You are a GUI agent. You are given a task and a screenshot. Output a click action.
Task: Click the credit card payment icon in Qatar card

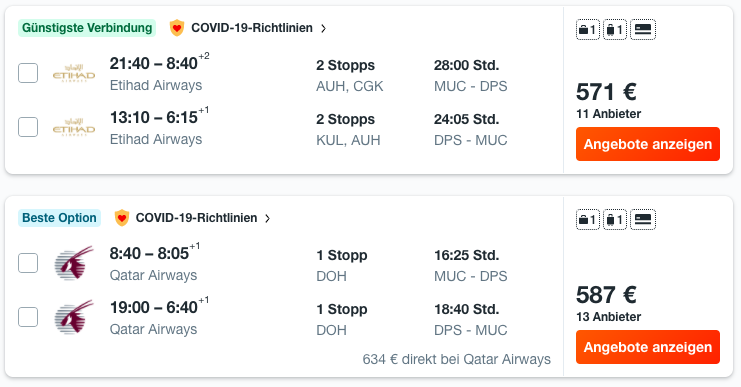click(643, 220)
